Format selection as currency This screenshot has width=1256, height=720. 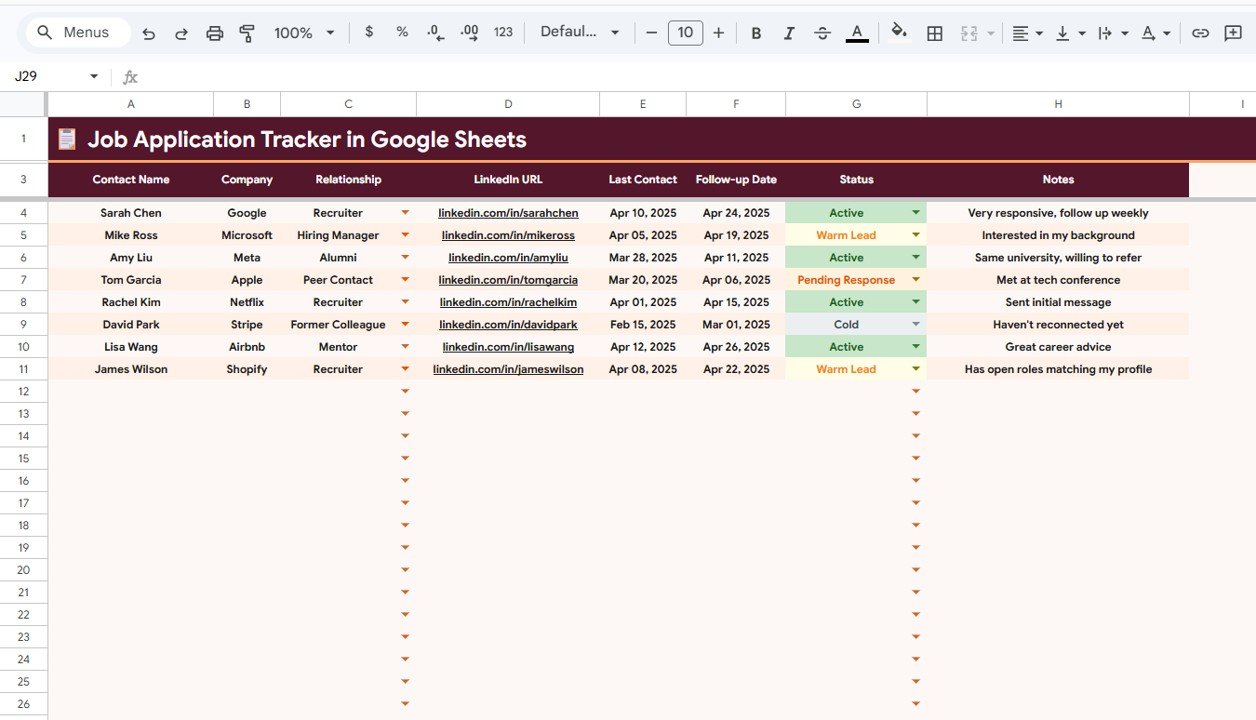click(x=368, y=32)
